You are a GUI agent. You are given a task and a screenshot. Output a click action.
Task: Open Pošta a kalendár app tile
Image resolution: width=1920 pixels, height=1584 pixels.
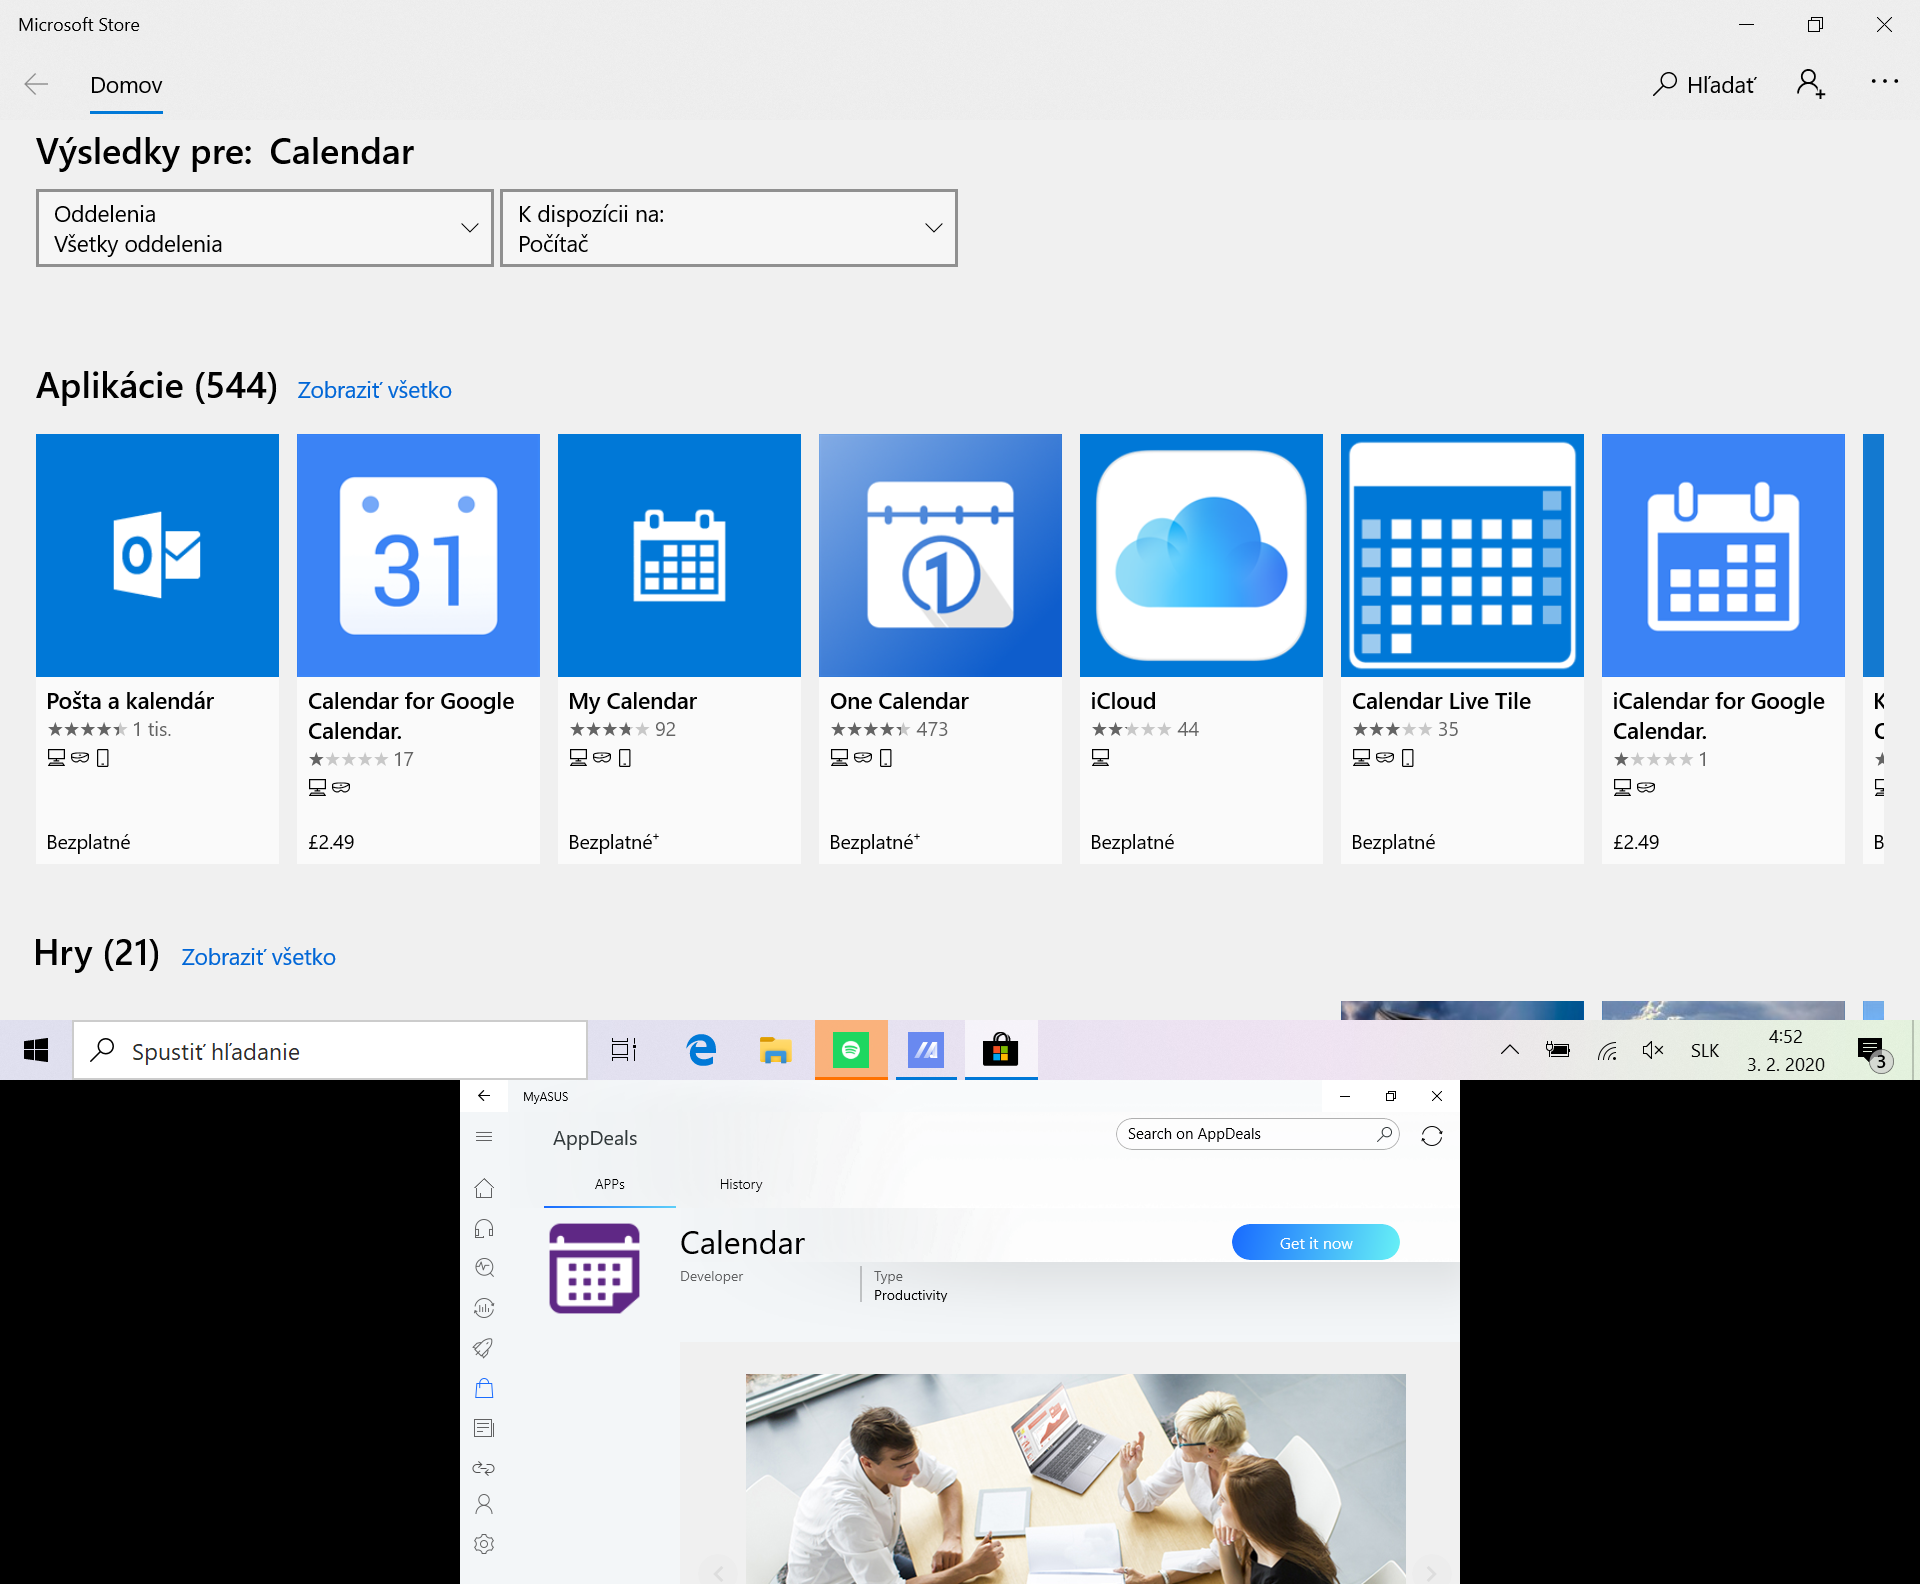[x=157, y=648]
